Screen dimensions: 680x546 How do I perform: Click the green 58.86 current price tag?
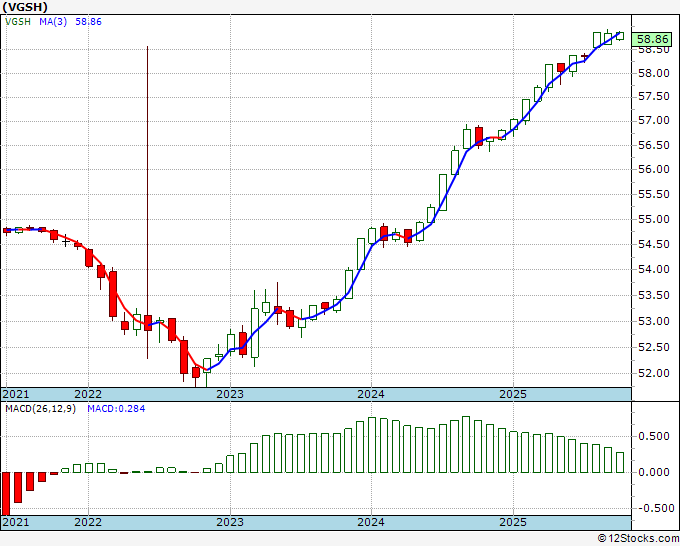(652, 39)
